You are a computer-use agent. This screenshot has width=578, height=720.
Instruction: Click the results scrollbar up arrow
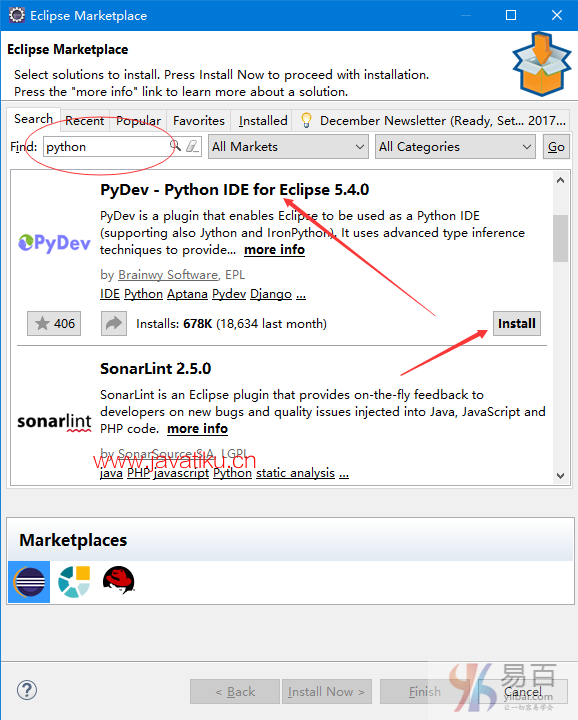[x=560, y=180]
